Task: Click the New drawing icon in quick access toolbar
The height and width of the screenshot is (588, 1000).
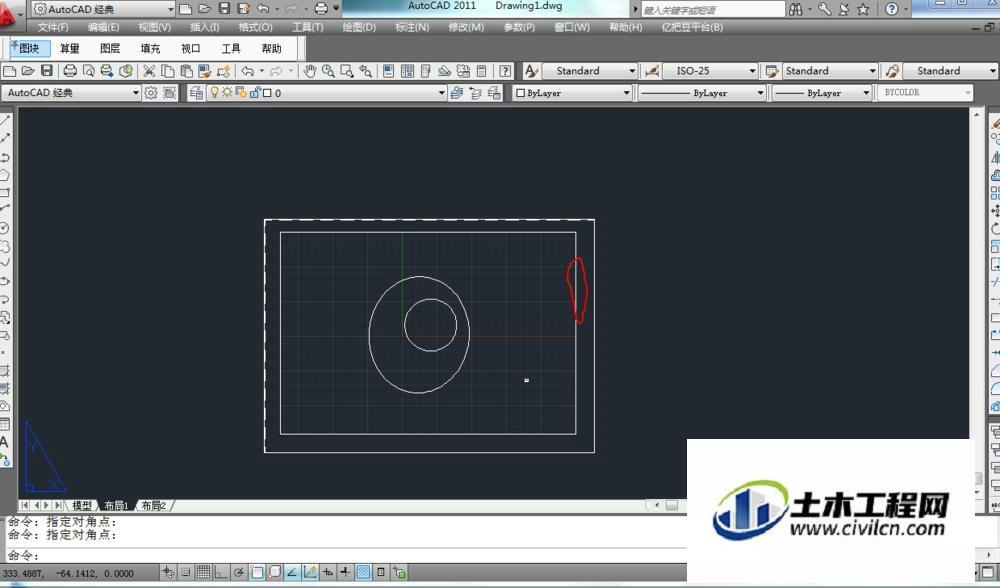Action: click(x=186, y=8)
